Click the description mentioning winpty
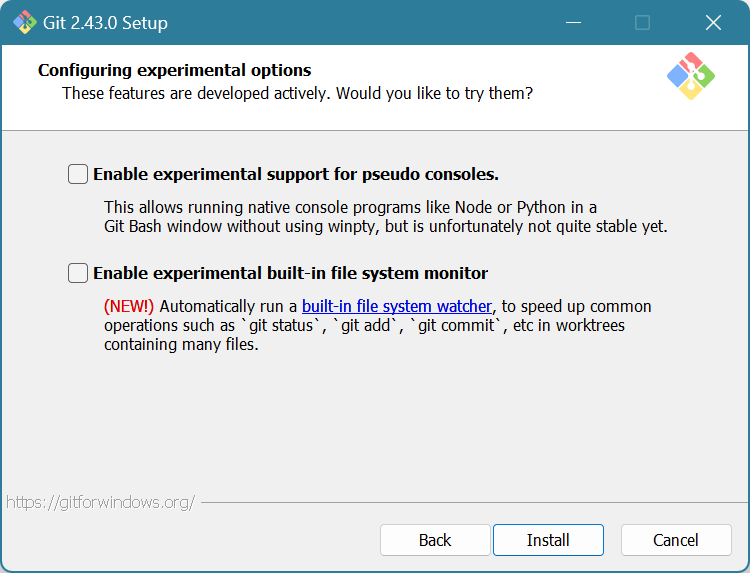 click(386, 217)
